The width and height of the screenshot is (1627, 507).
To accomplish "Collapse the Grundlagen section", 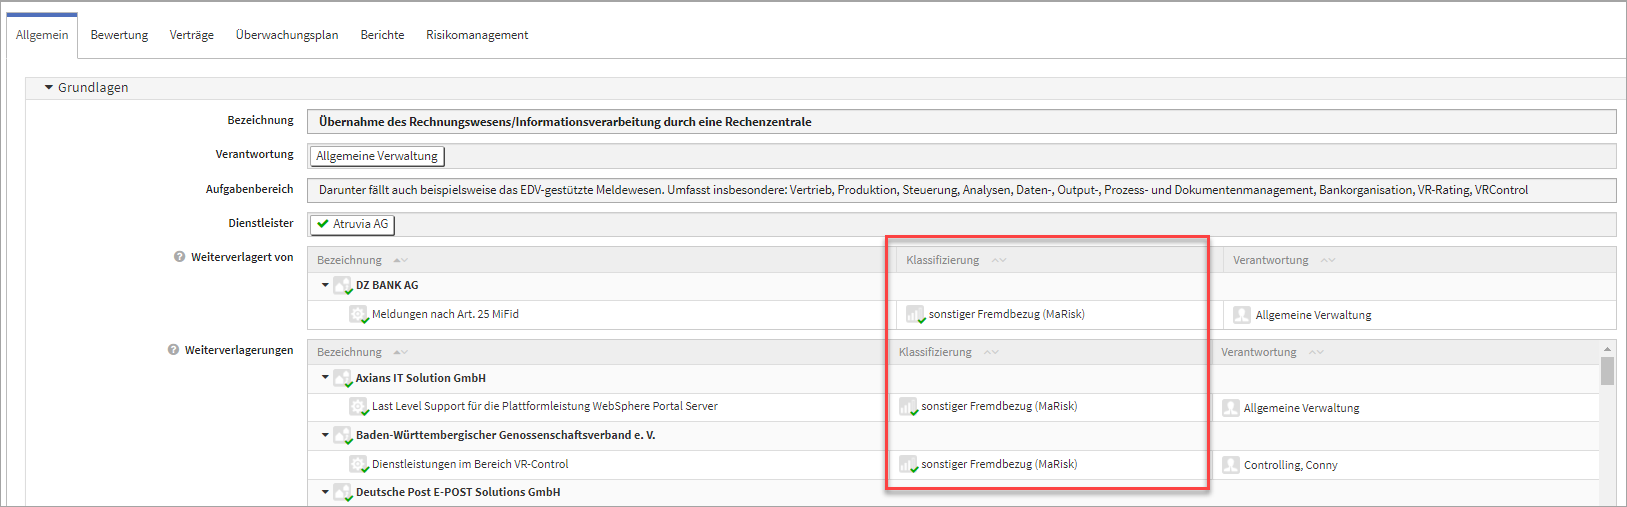I will coord(49,88).
